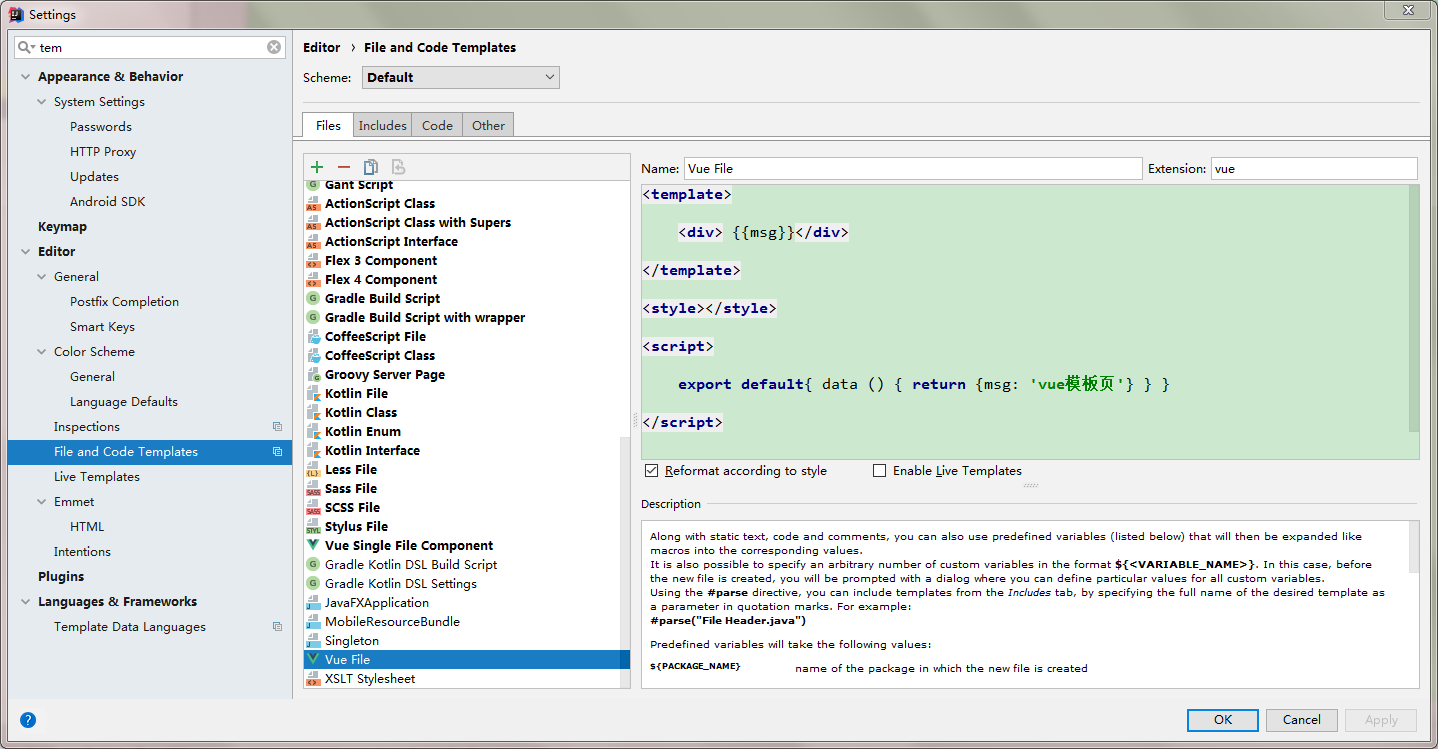Screen dimensions: 1438x749
Task: Open Android SDK settings
Action: click(108, 202)
